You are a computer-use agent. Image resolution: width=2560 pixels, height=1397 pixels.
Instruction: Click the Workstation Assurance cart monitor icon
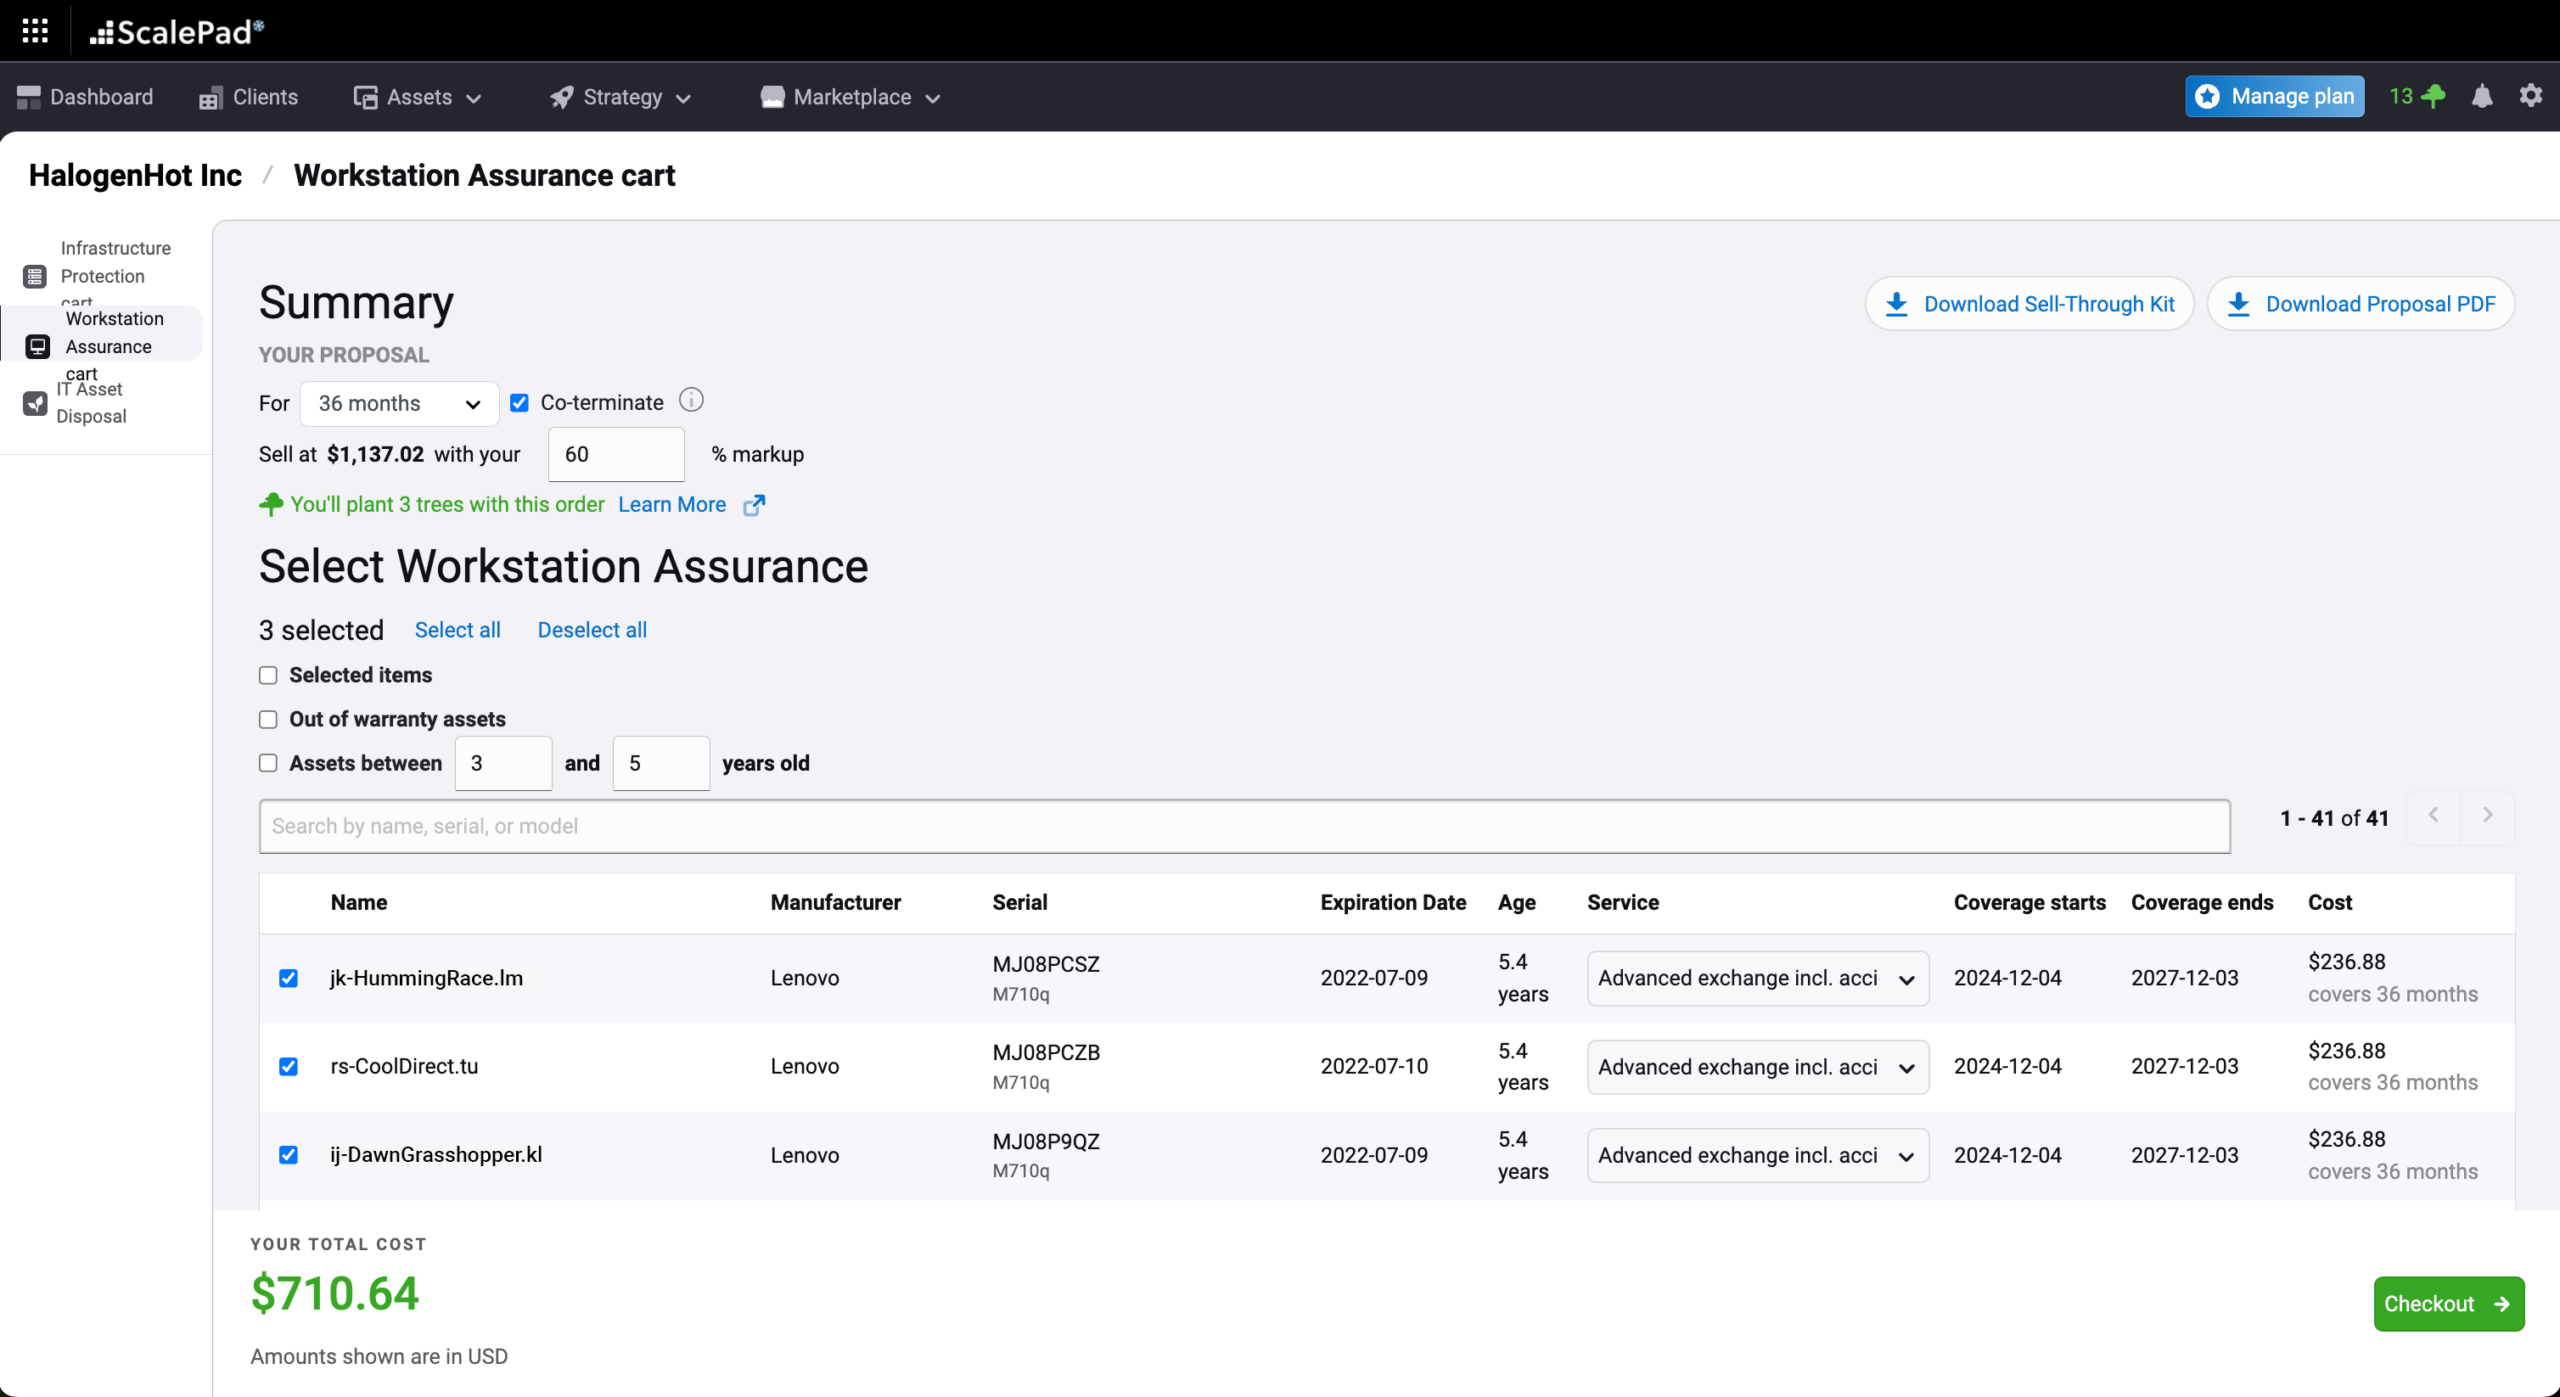pyautogui.click(x=38, y=346)
